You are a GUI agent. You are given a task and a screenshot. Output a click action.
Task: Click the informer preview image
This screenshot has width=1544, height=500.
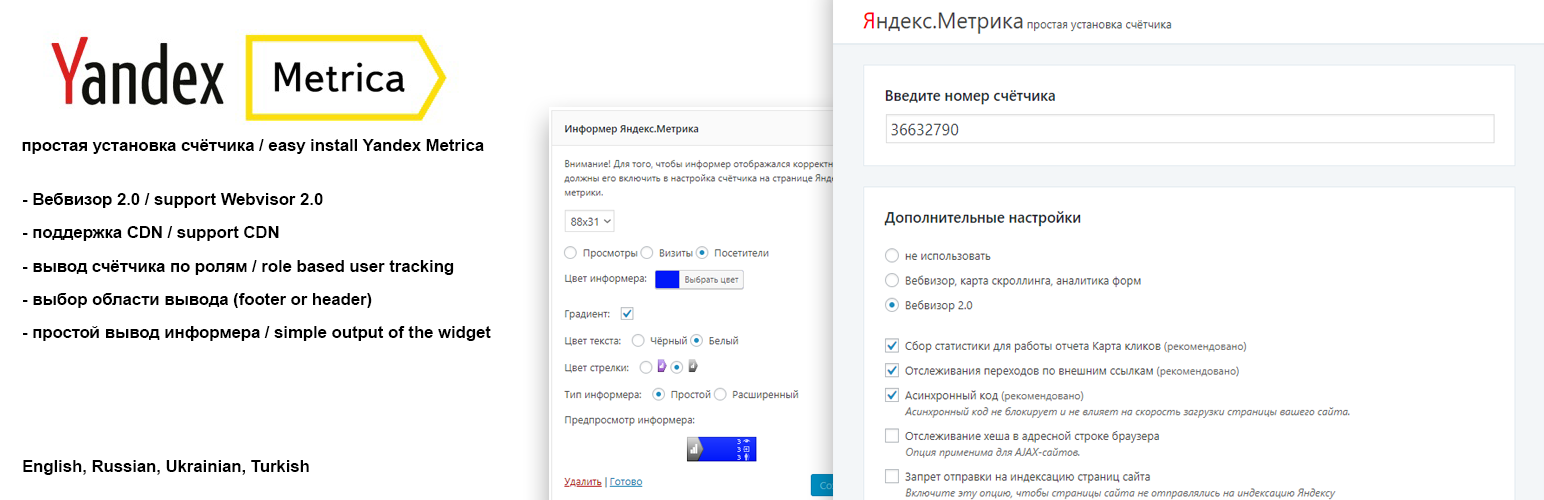coord(721,449)
